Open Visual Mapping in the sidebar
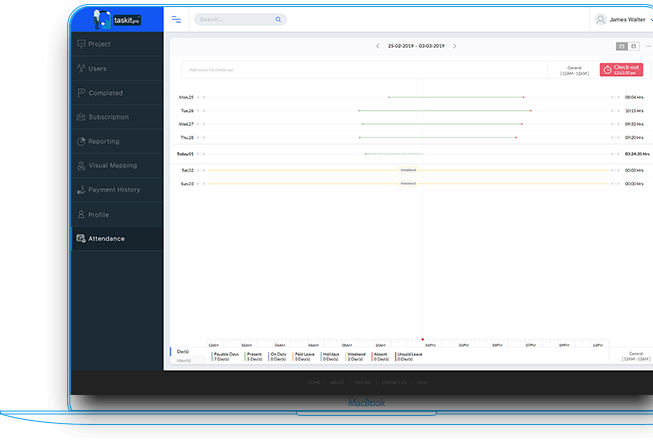 (117, 165)
